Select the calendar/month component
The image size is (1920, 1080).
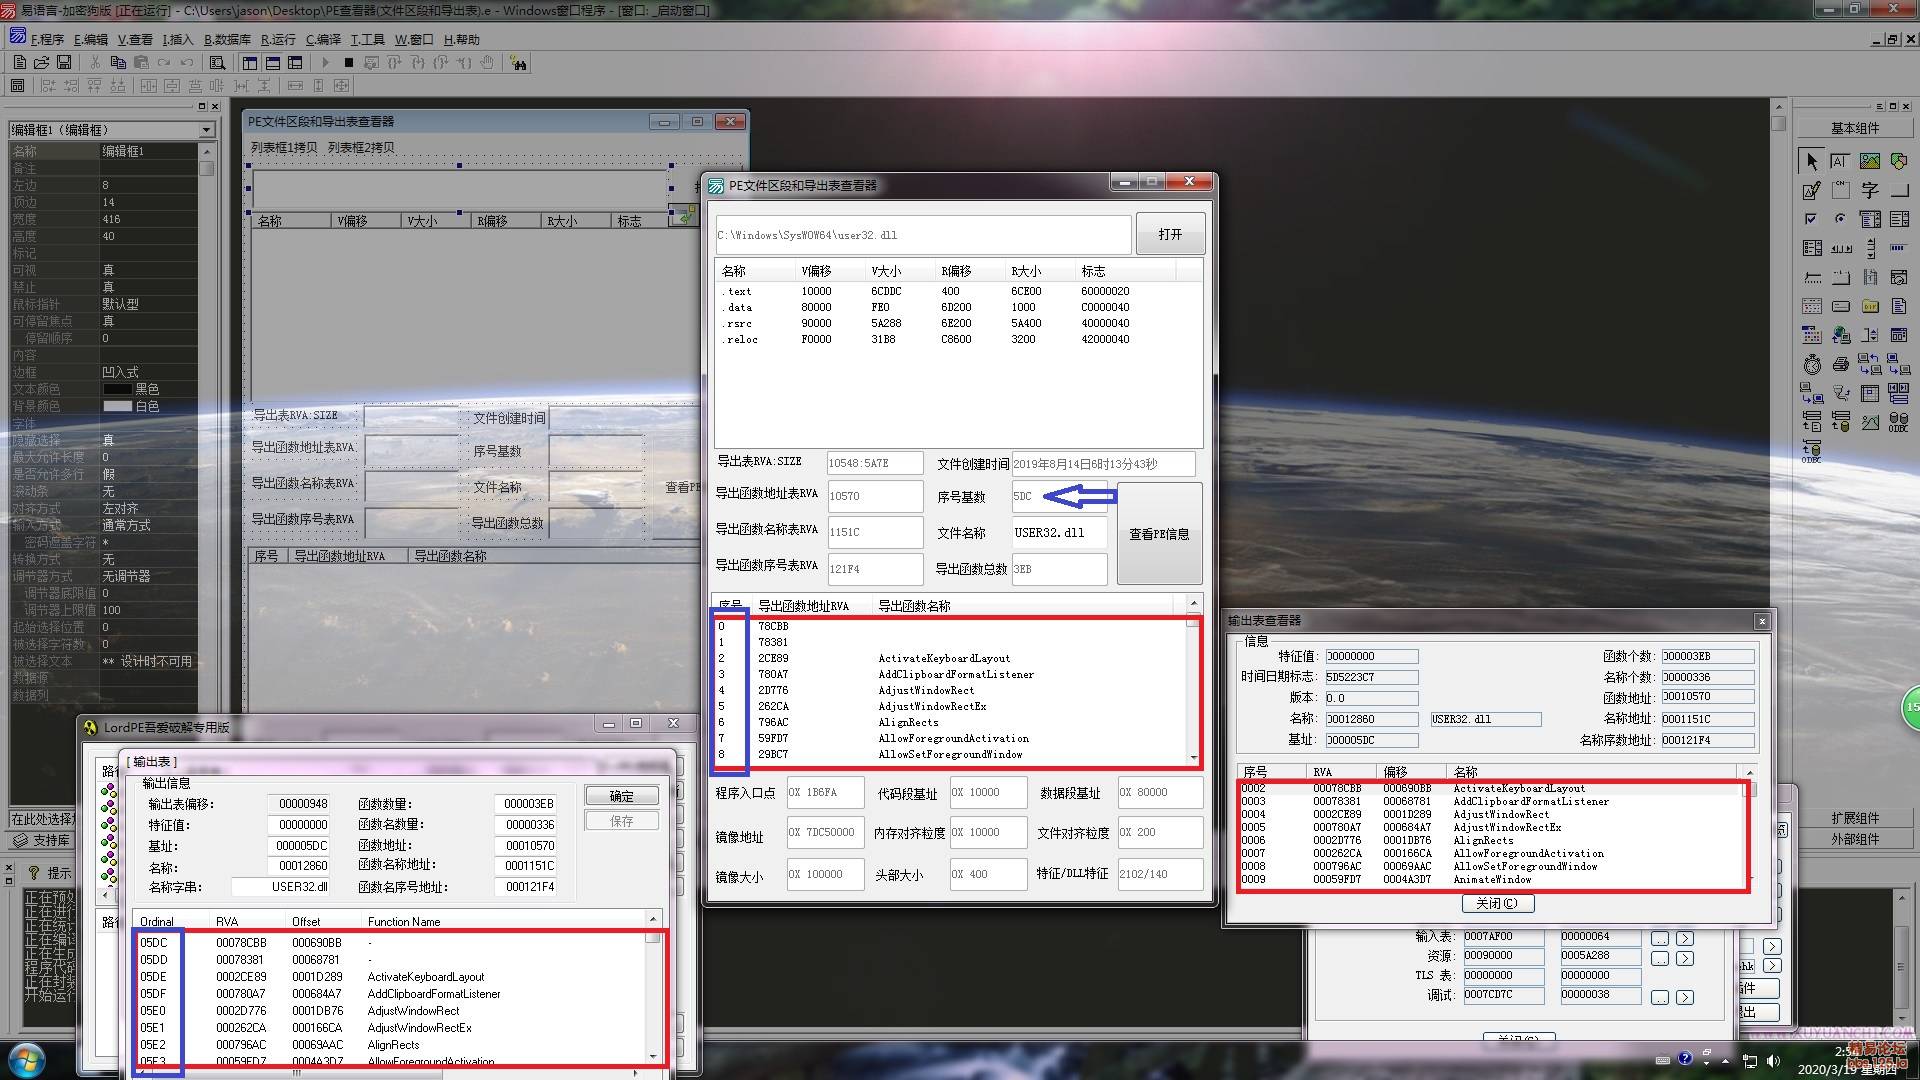tap(1811, 306)
